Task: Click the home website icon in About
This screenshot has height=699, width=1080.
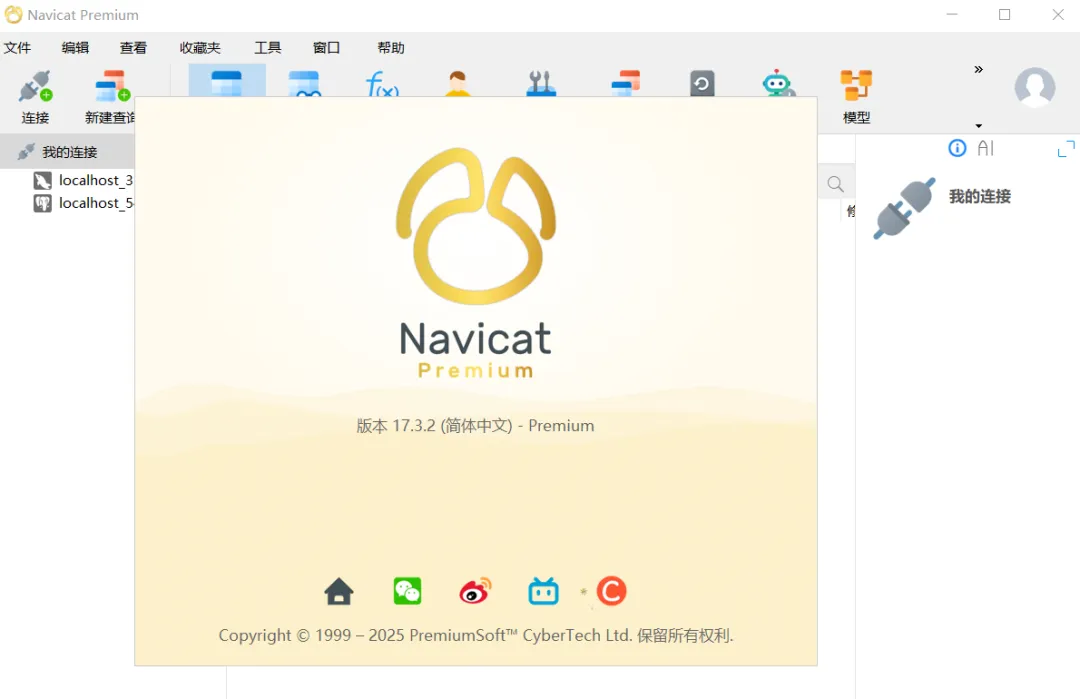Action: [x=339, y=592]
